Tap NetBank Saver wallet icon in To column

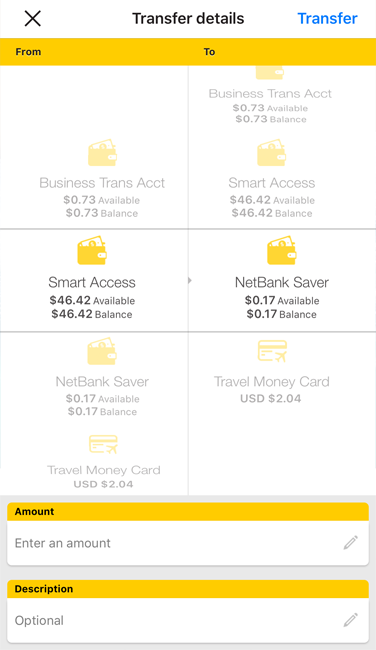(x=281, y=251)
